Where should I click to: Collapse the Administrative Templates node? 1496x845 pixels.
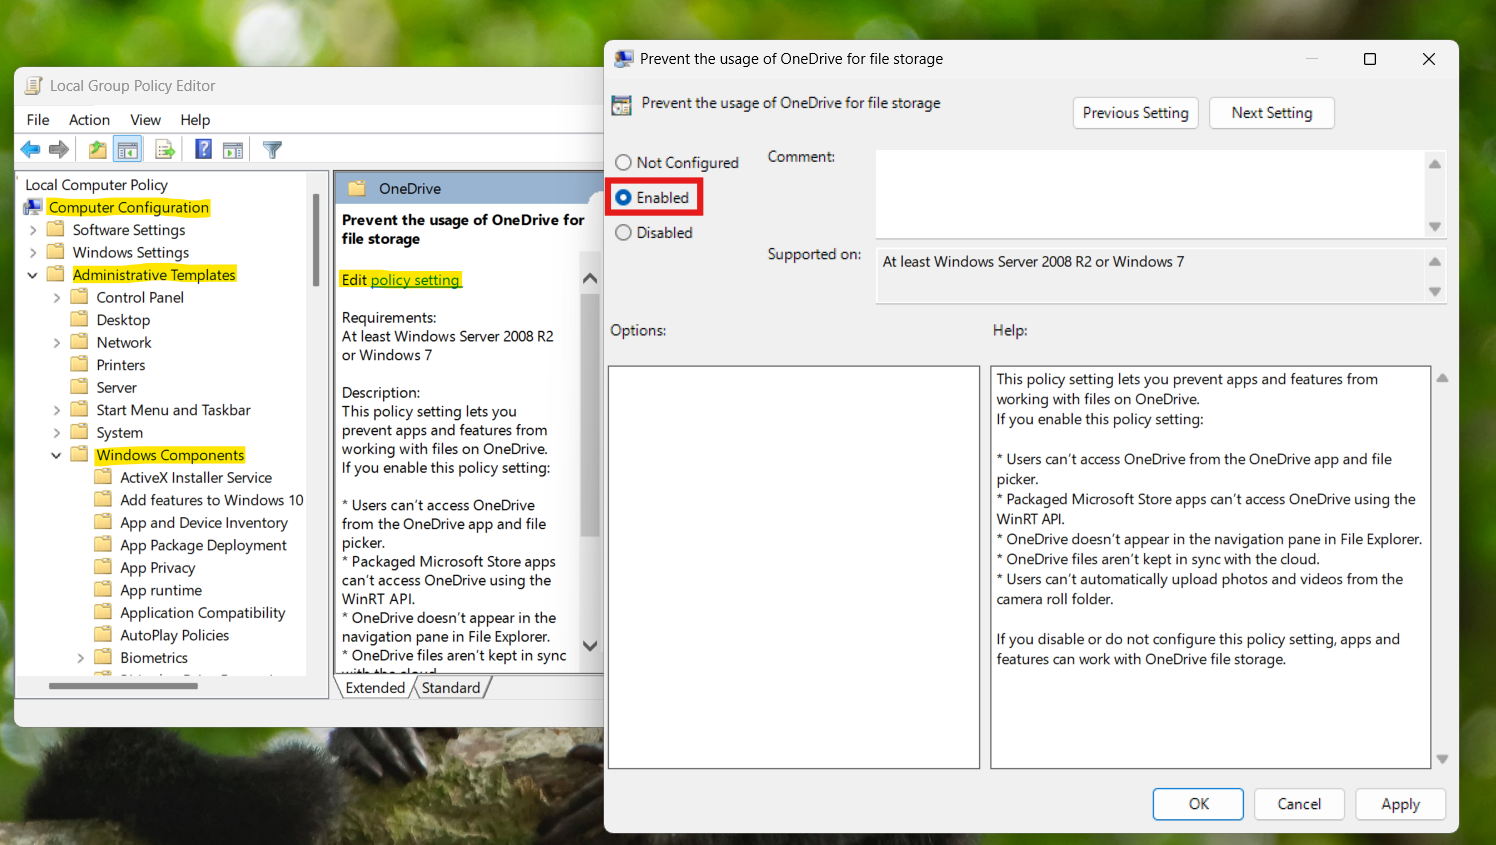coord(33,275)
